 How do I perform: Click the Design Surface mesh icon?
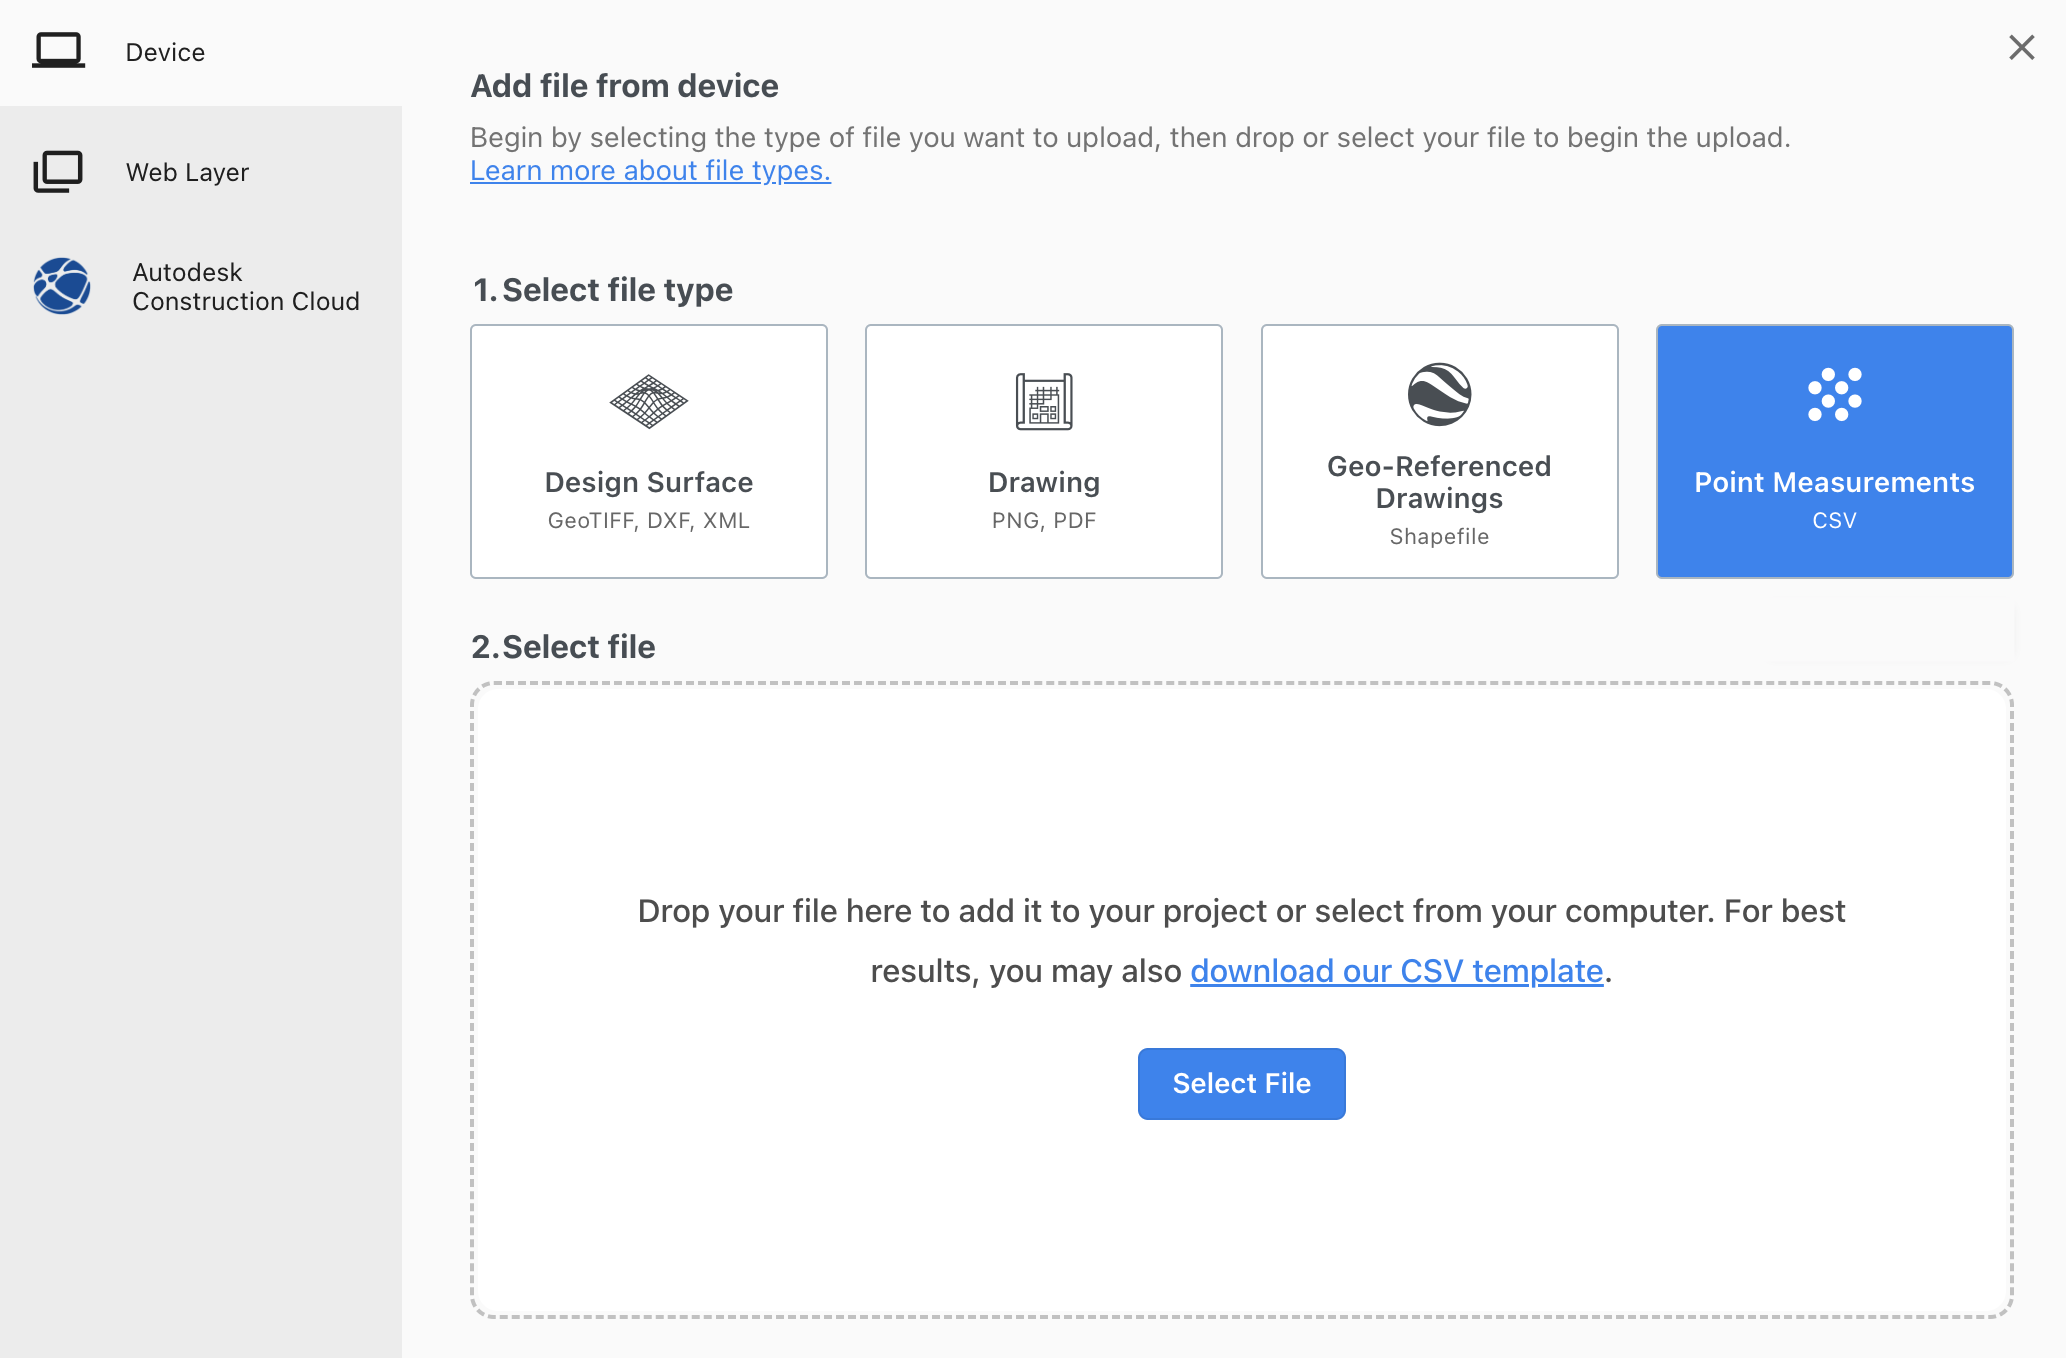coord(649,402)
